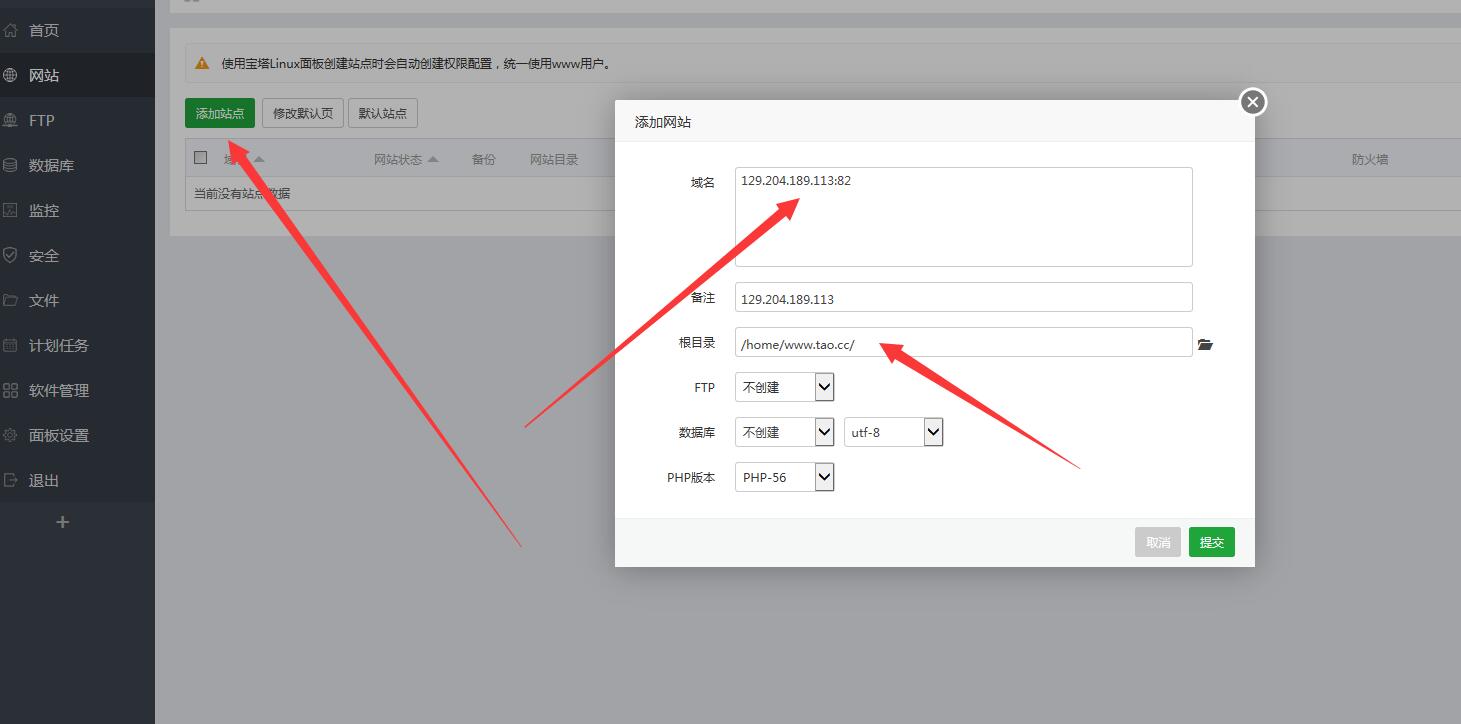This screenshot has height=724, width=1461.
Task: Click the FTP icon in sidebar
Action: click(x=11, y=120)
